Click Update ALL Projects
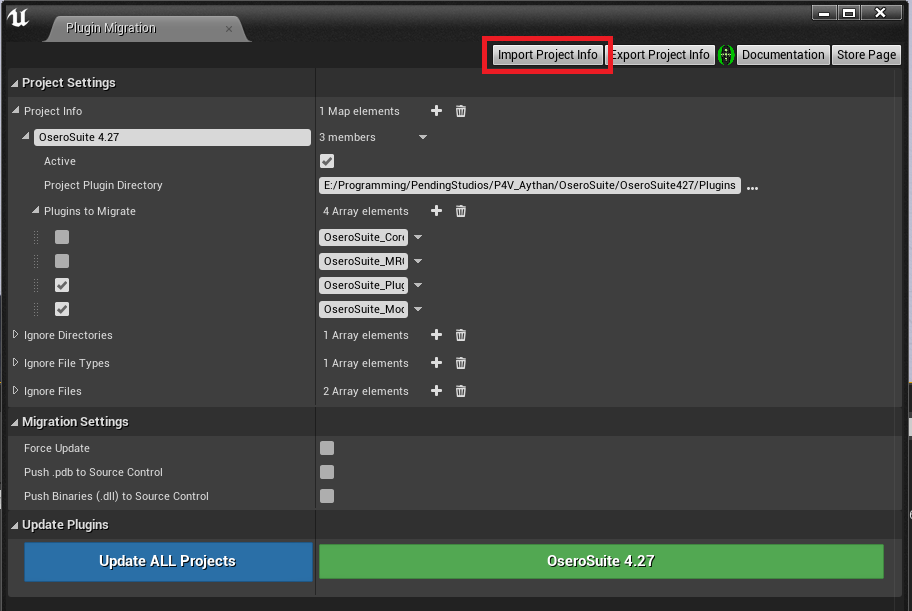 [x=168, y=561]
